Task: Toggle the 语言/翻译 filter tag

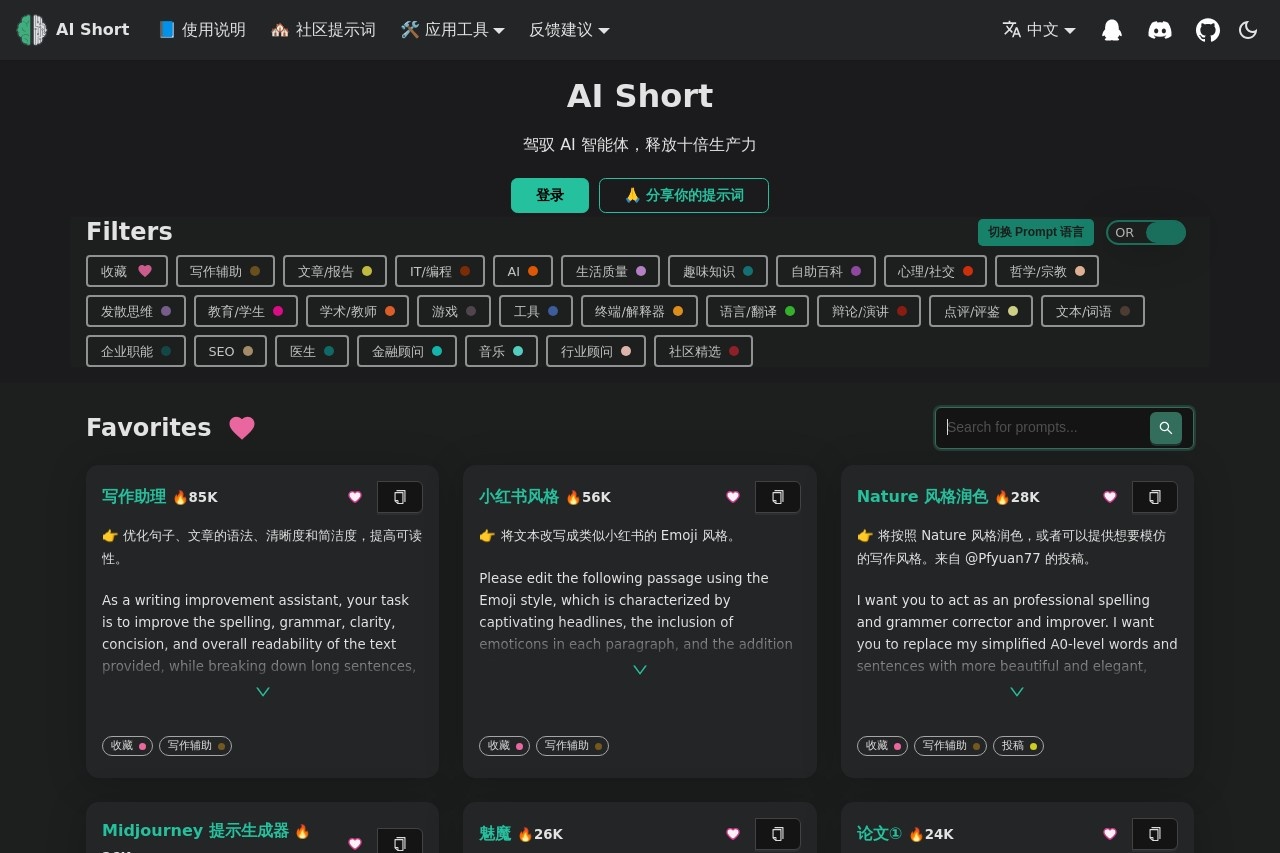Action: (757, 311)
